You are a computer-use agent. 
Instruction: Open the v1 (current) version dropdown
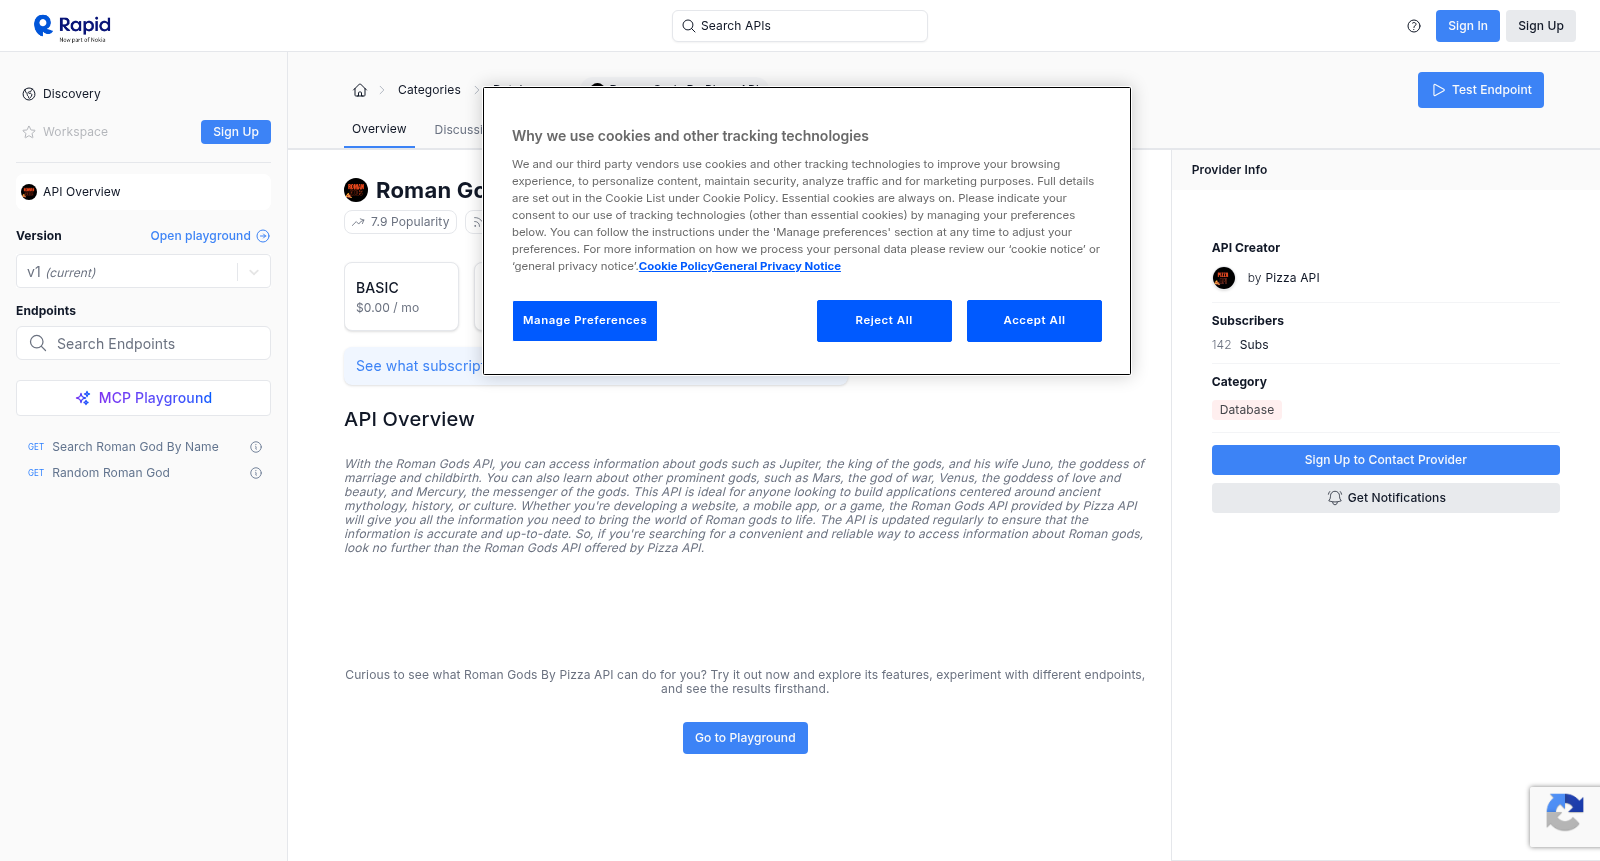(143, 272)
